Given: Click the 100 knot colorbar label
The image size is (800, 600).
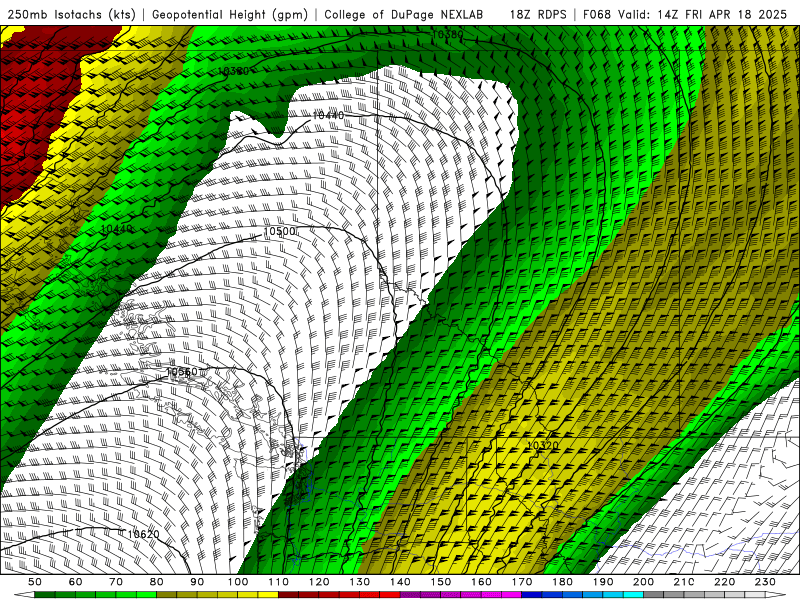Looking at the screenshot, I should pos(238,582).
